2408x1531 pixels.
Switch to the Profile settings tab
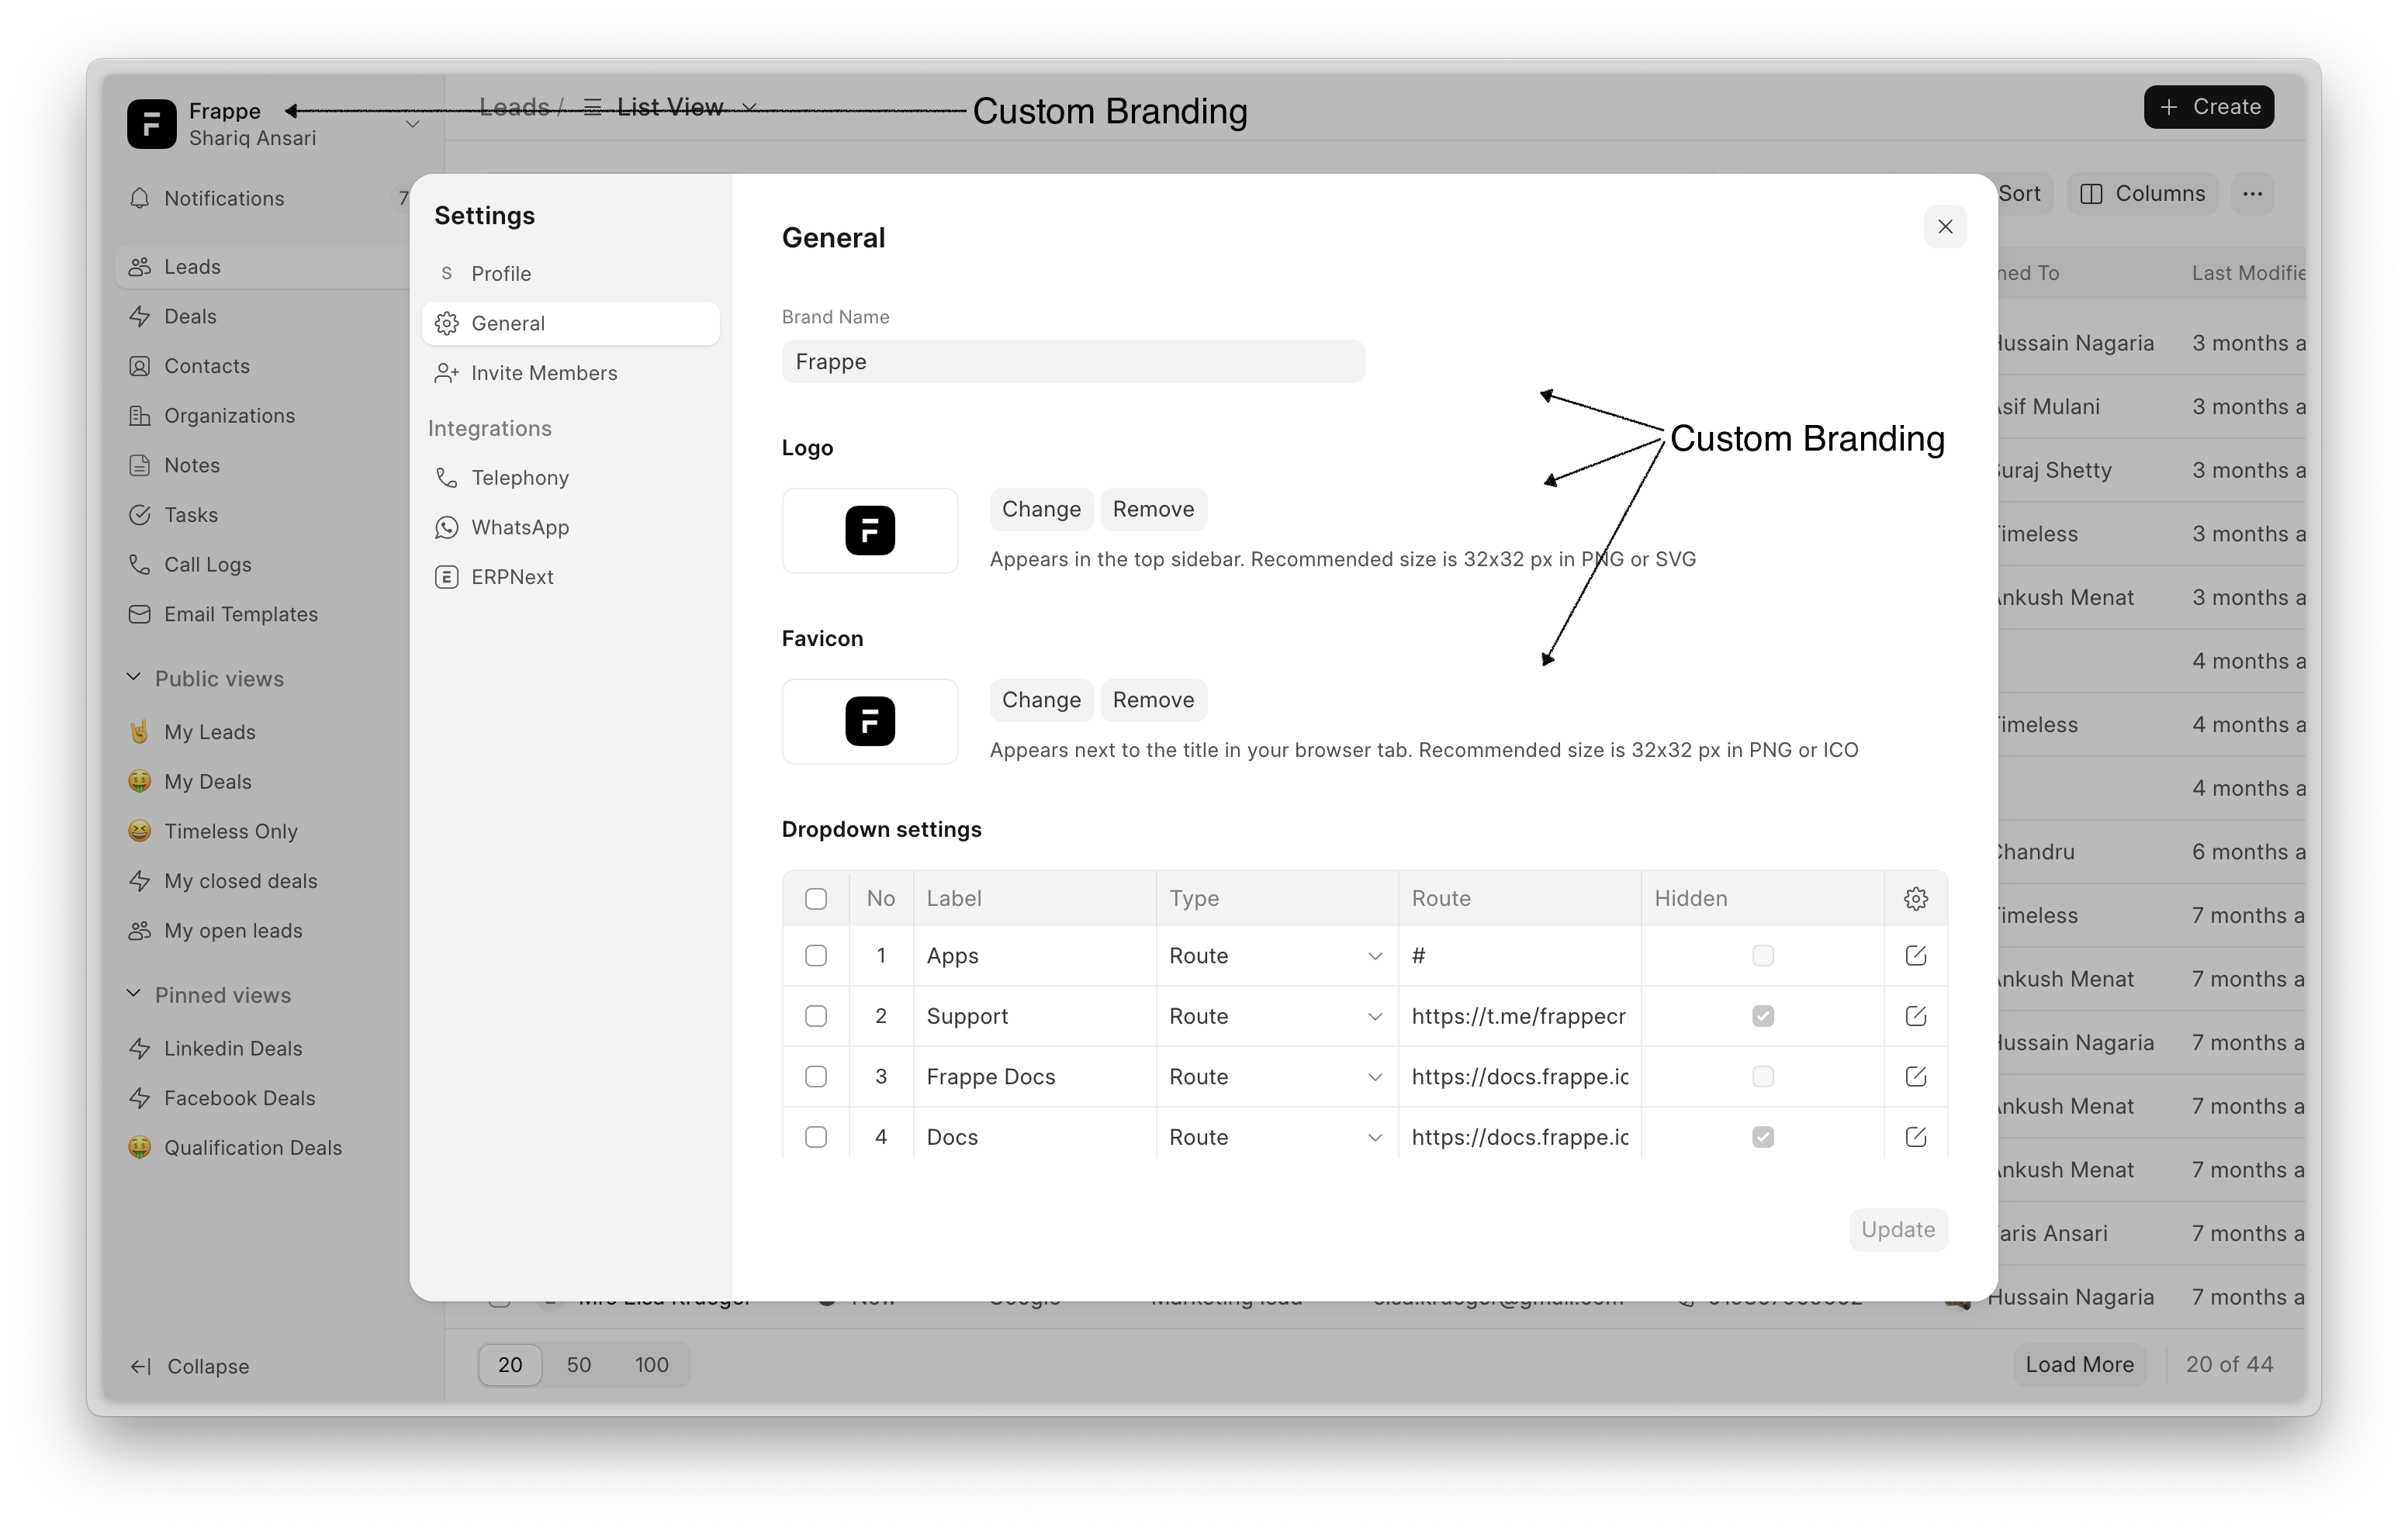tap(500, 273)
